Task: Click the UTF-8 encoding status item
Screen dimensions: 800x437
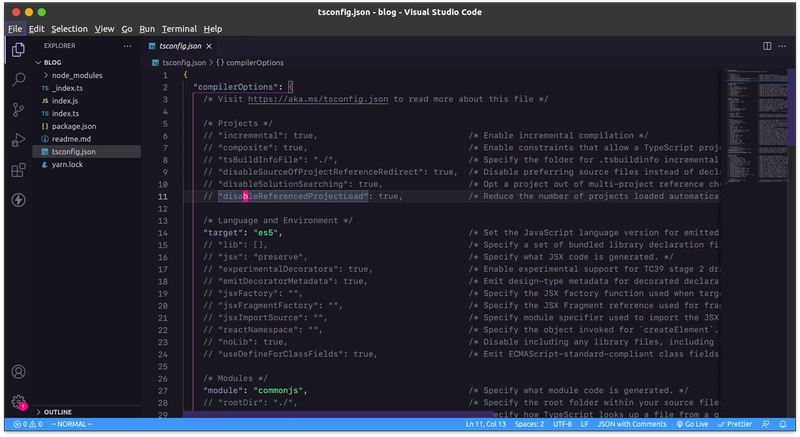Action: pyautogui.click(x=562, y=424)
